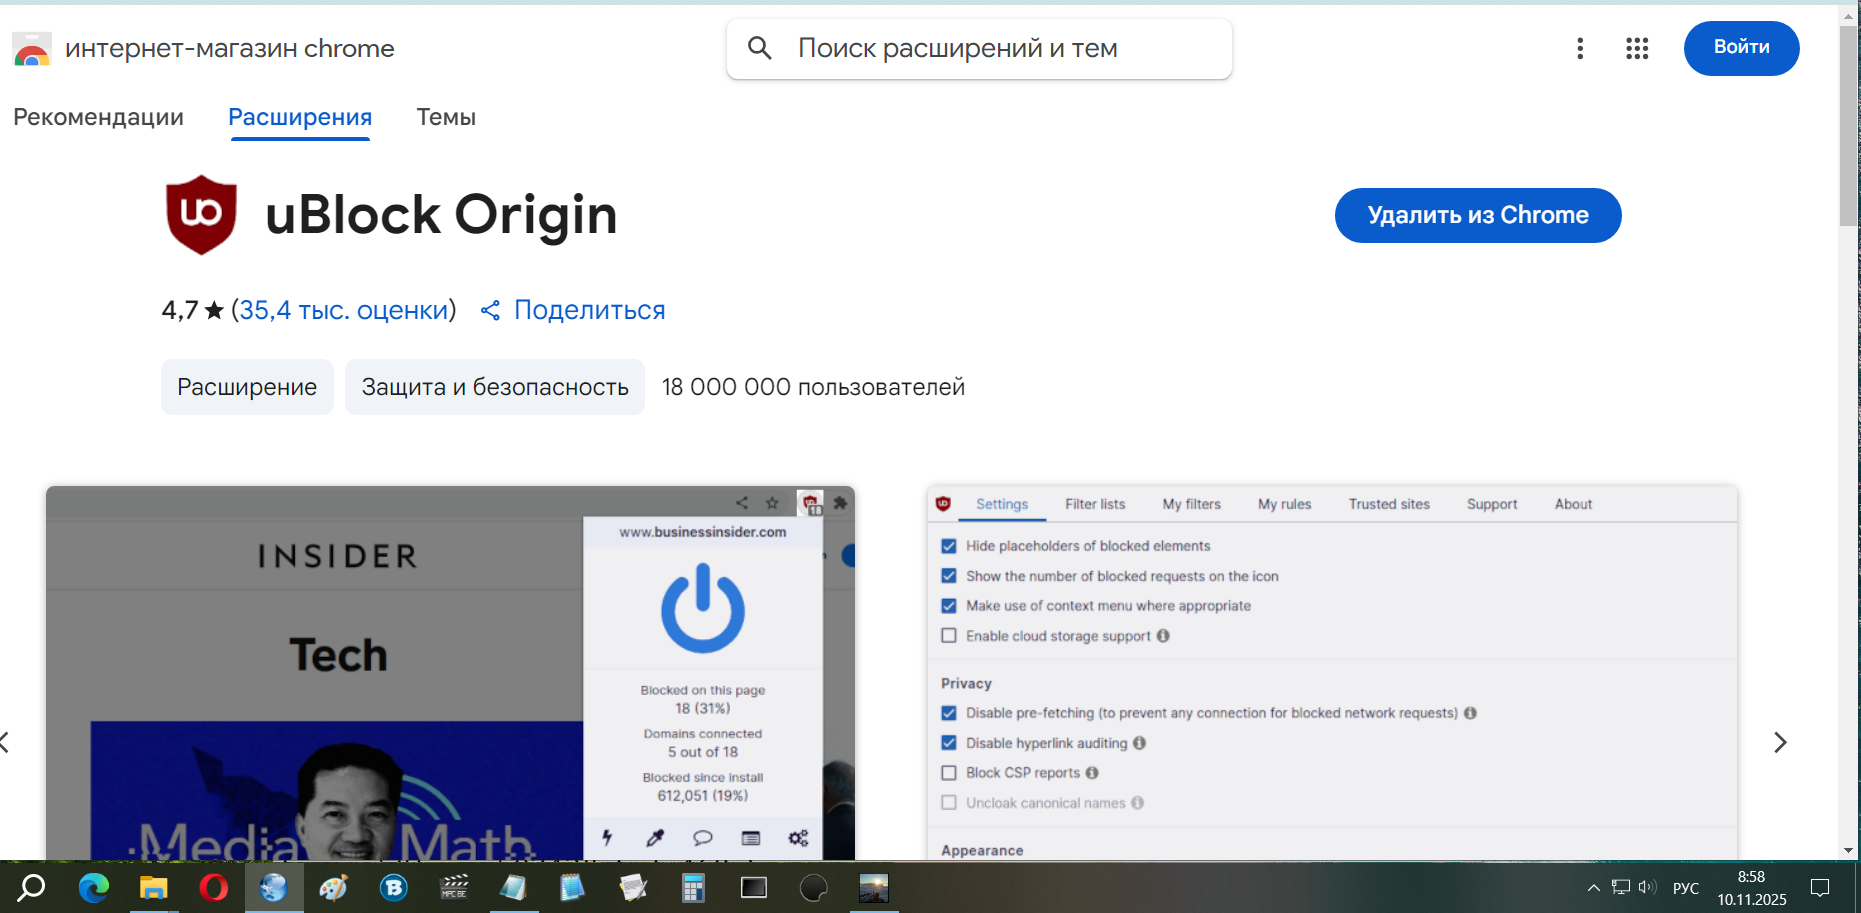Open the three-dot more options menu

(x=1580, y=48)
